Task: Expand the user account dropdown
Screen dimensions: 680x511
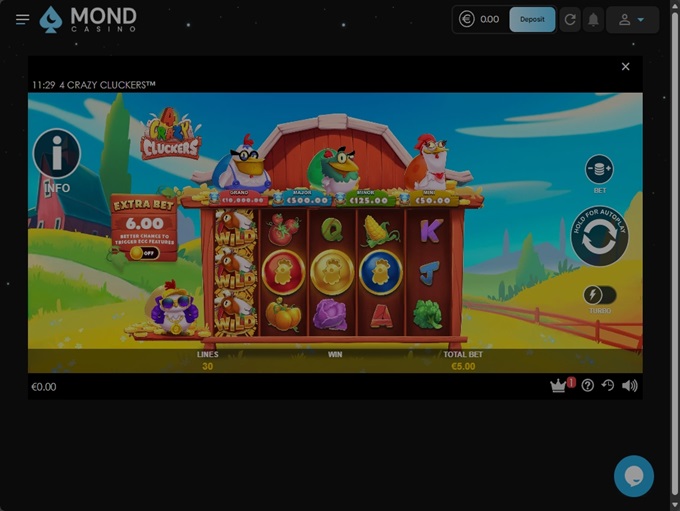Action: pos(632,20)
